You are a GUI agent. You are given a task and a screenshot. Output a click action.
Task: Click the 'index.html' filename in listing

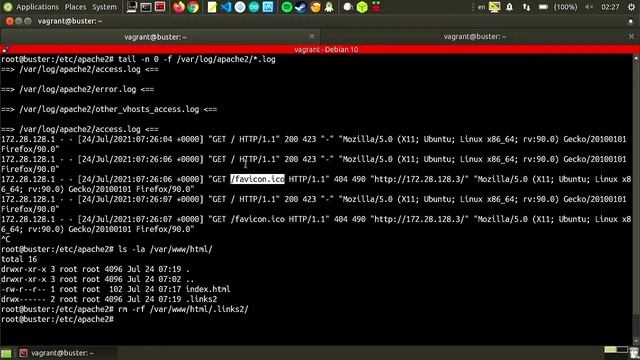(208, 289)
